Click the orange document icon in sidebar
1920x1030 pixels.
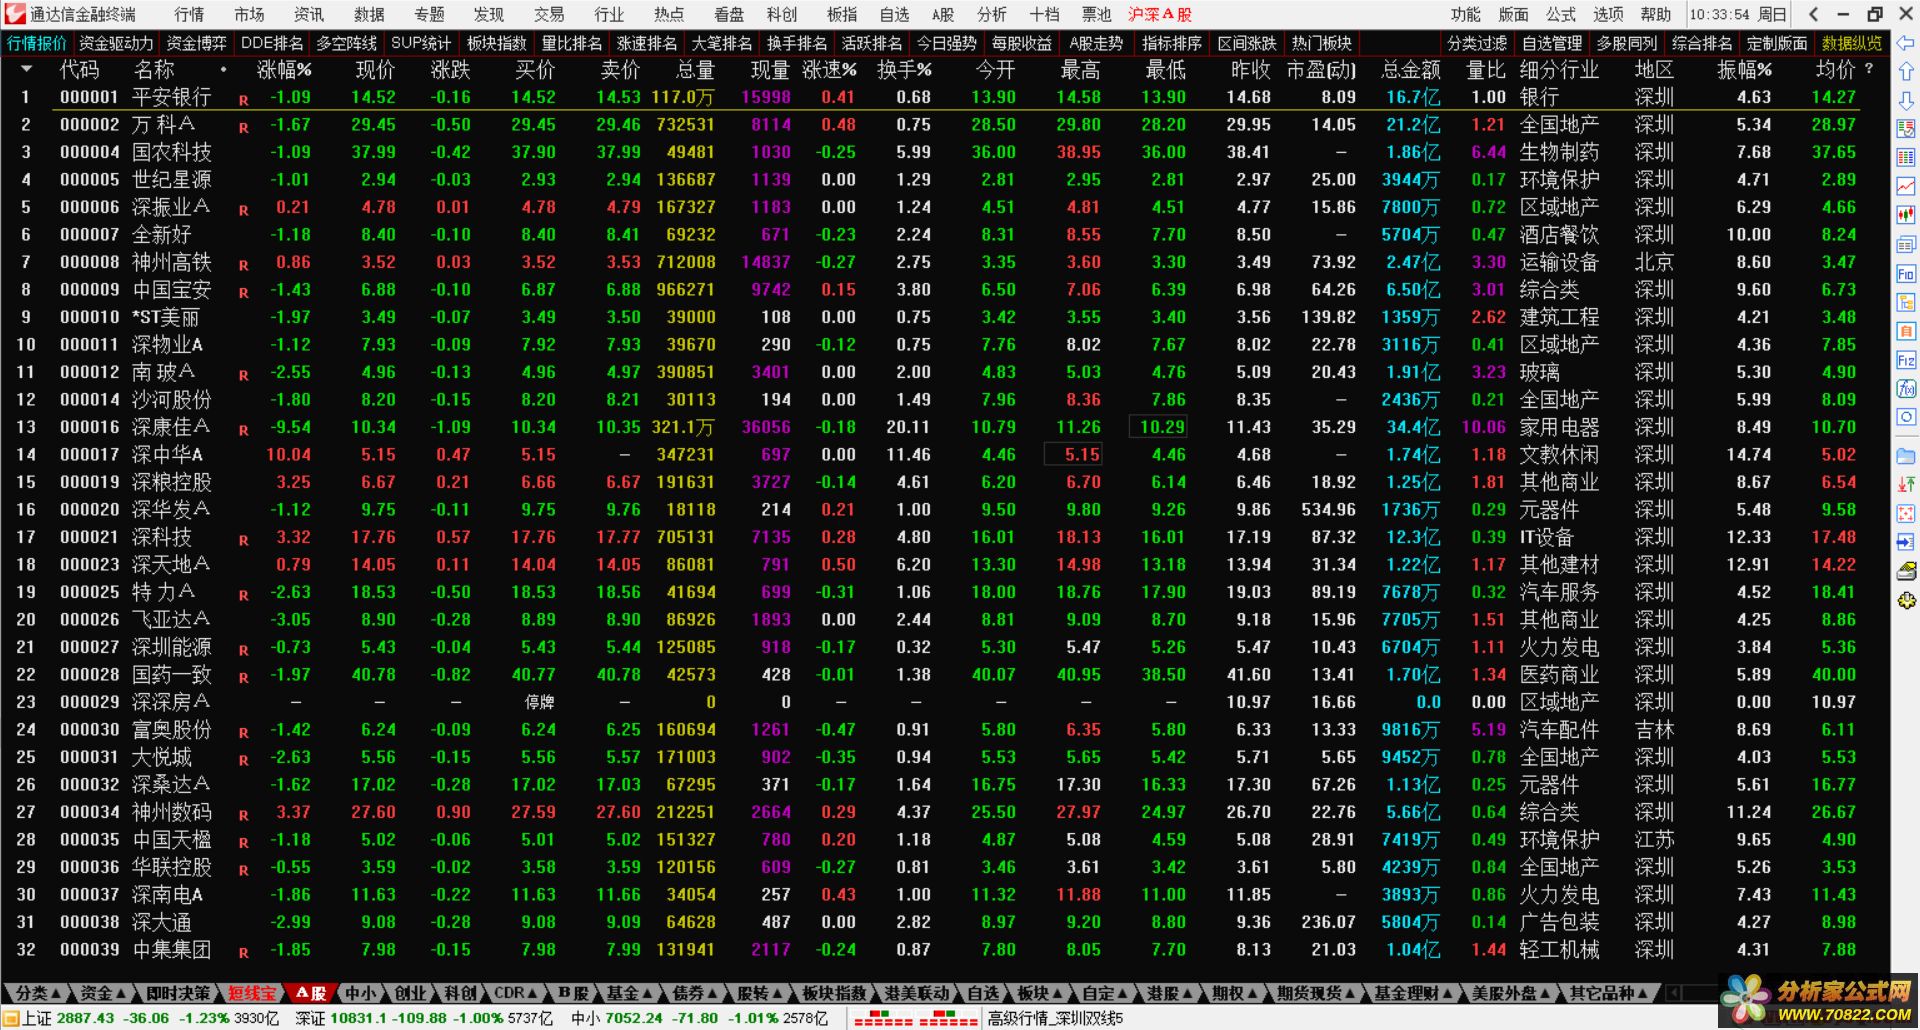1906,331
